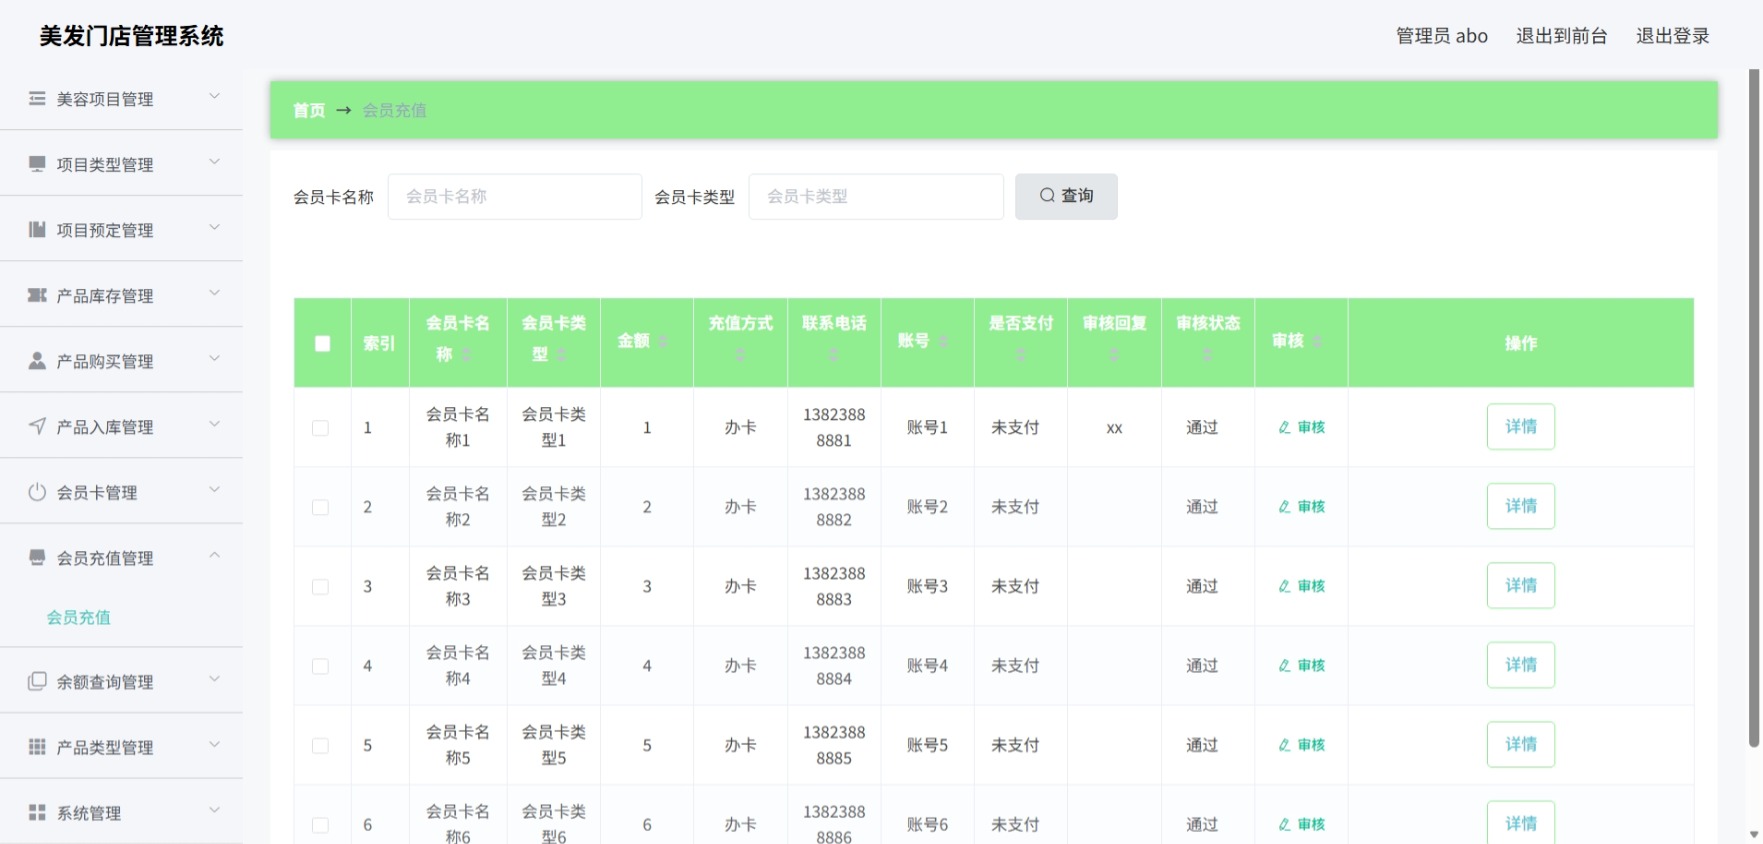This screenshot has width=1763, height=844.
Task: Expand 产品购买管理 chevron
Action: click(x=214, y=358)
